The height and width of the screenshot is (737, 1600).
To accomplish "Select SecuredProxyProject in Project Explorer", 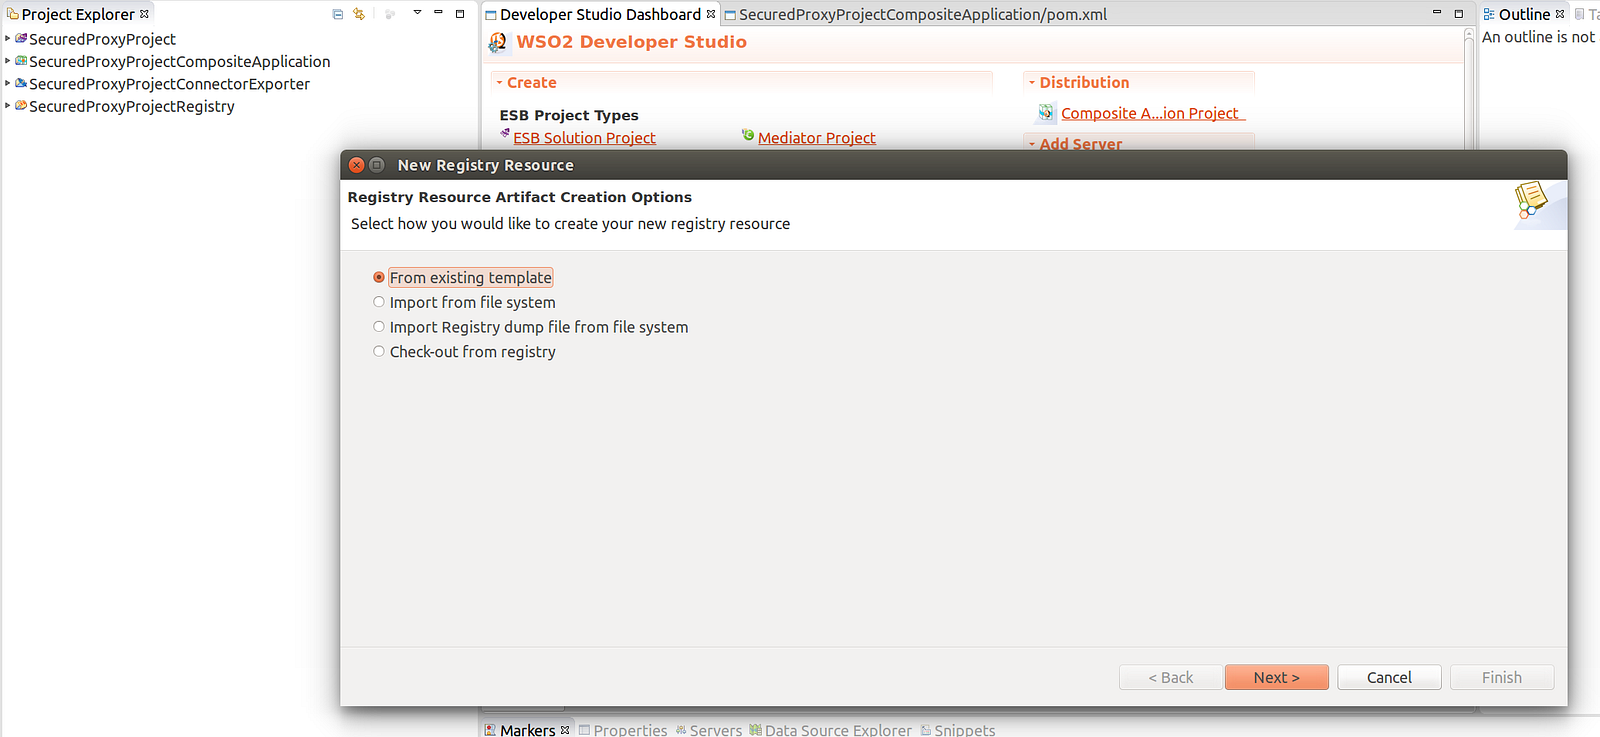I will pyautogui.click(x=102, y=39).
